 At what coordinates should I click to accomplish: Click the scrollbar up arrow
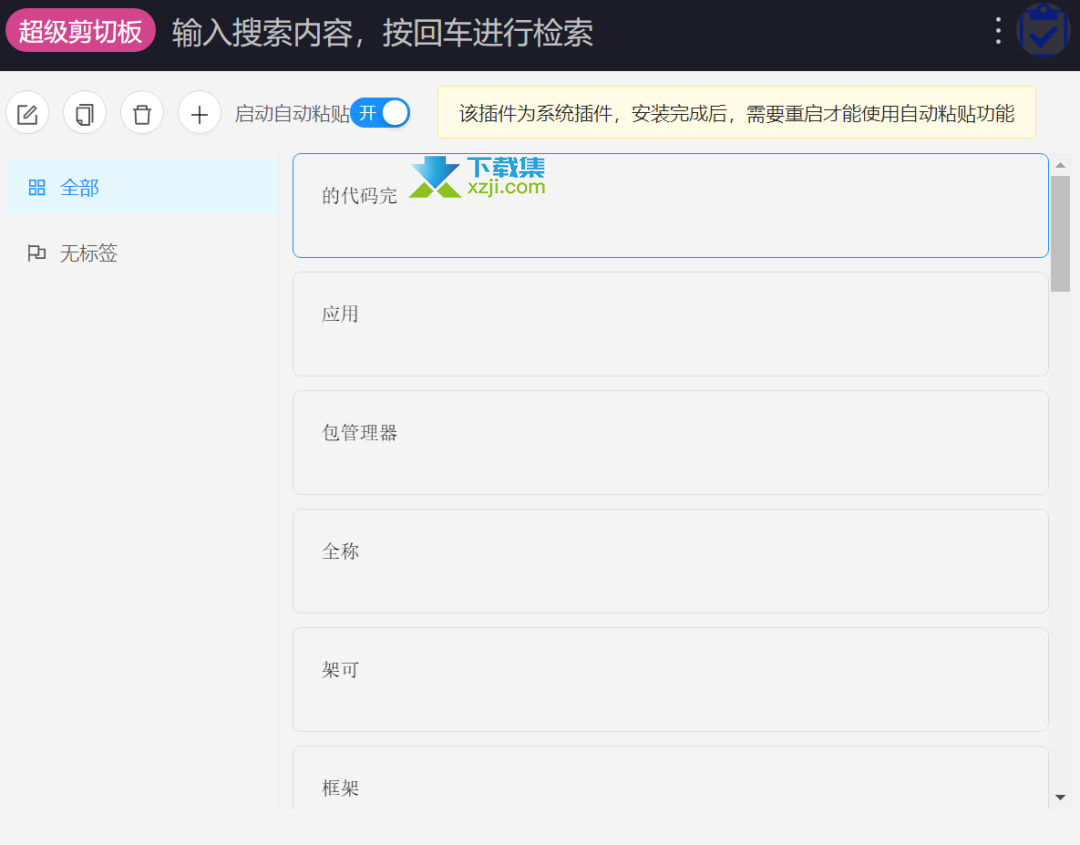click(x=1060, y=165)
